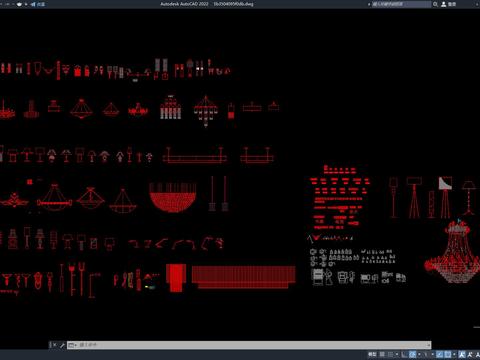Screen dimensions: 480x360
Task: Expand the object snap options arrow
Action: point(454,354)
